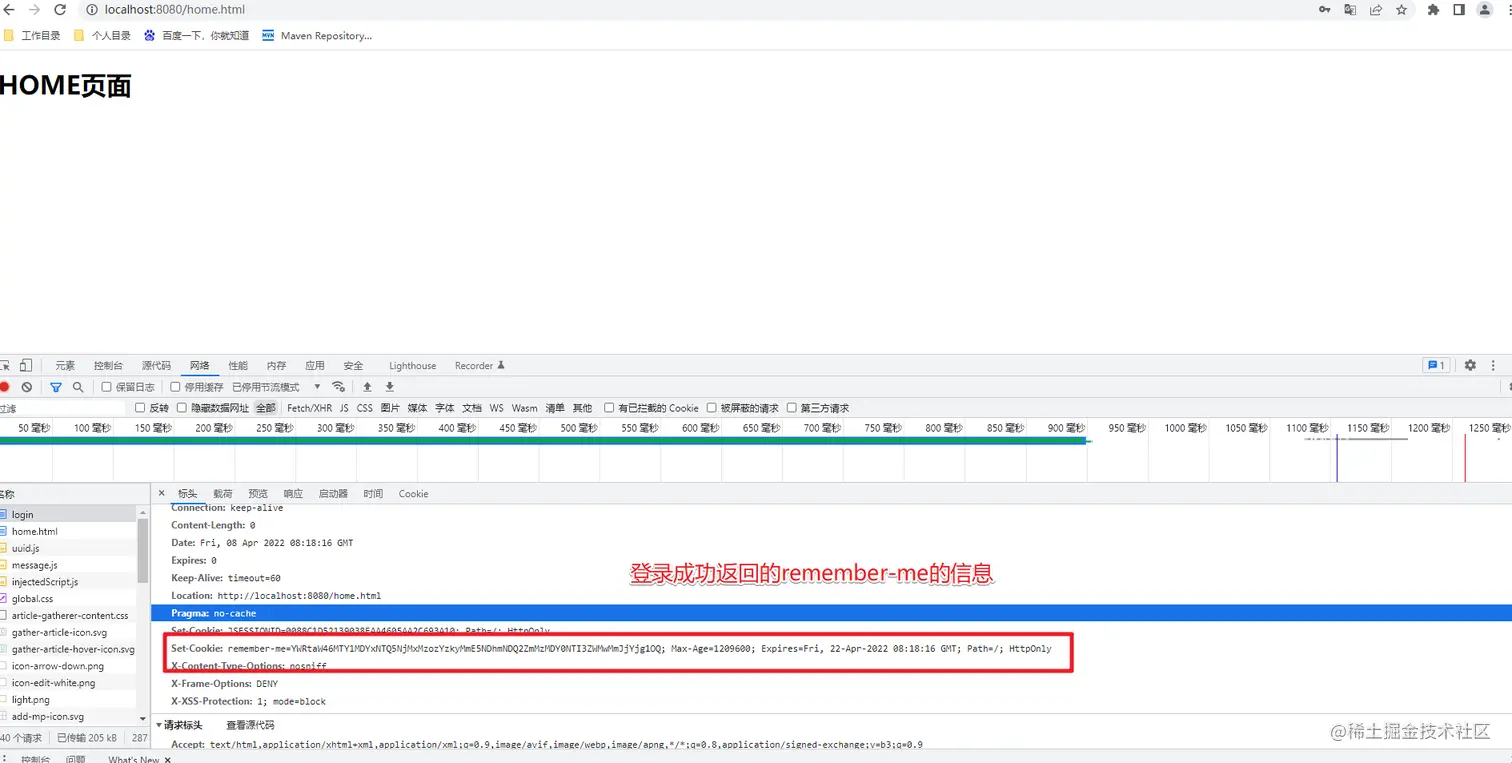Open the 内存 panel tab
1512x763 pixels.
[277, 366]
